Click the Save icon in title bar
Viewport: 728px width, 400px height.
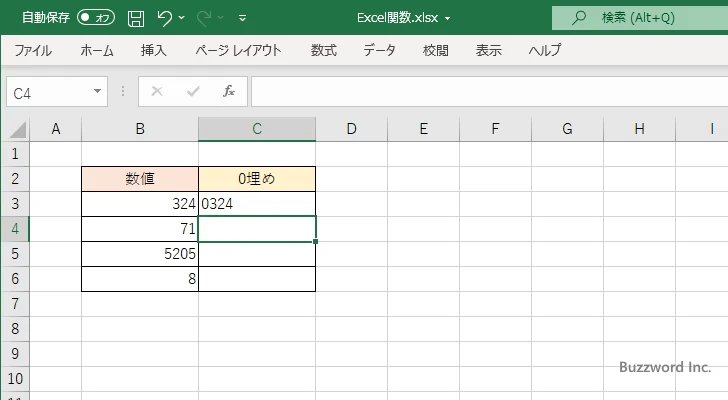point(136,18)
